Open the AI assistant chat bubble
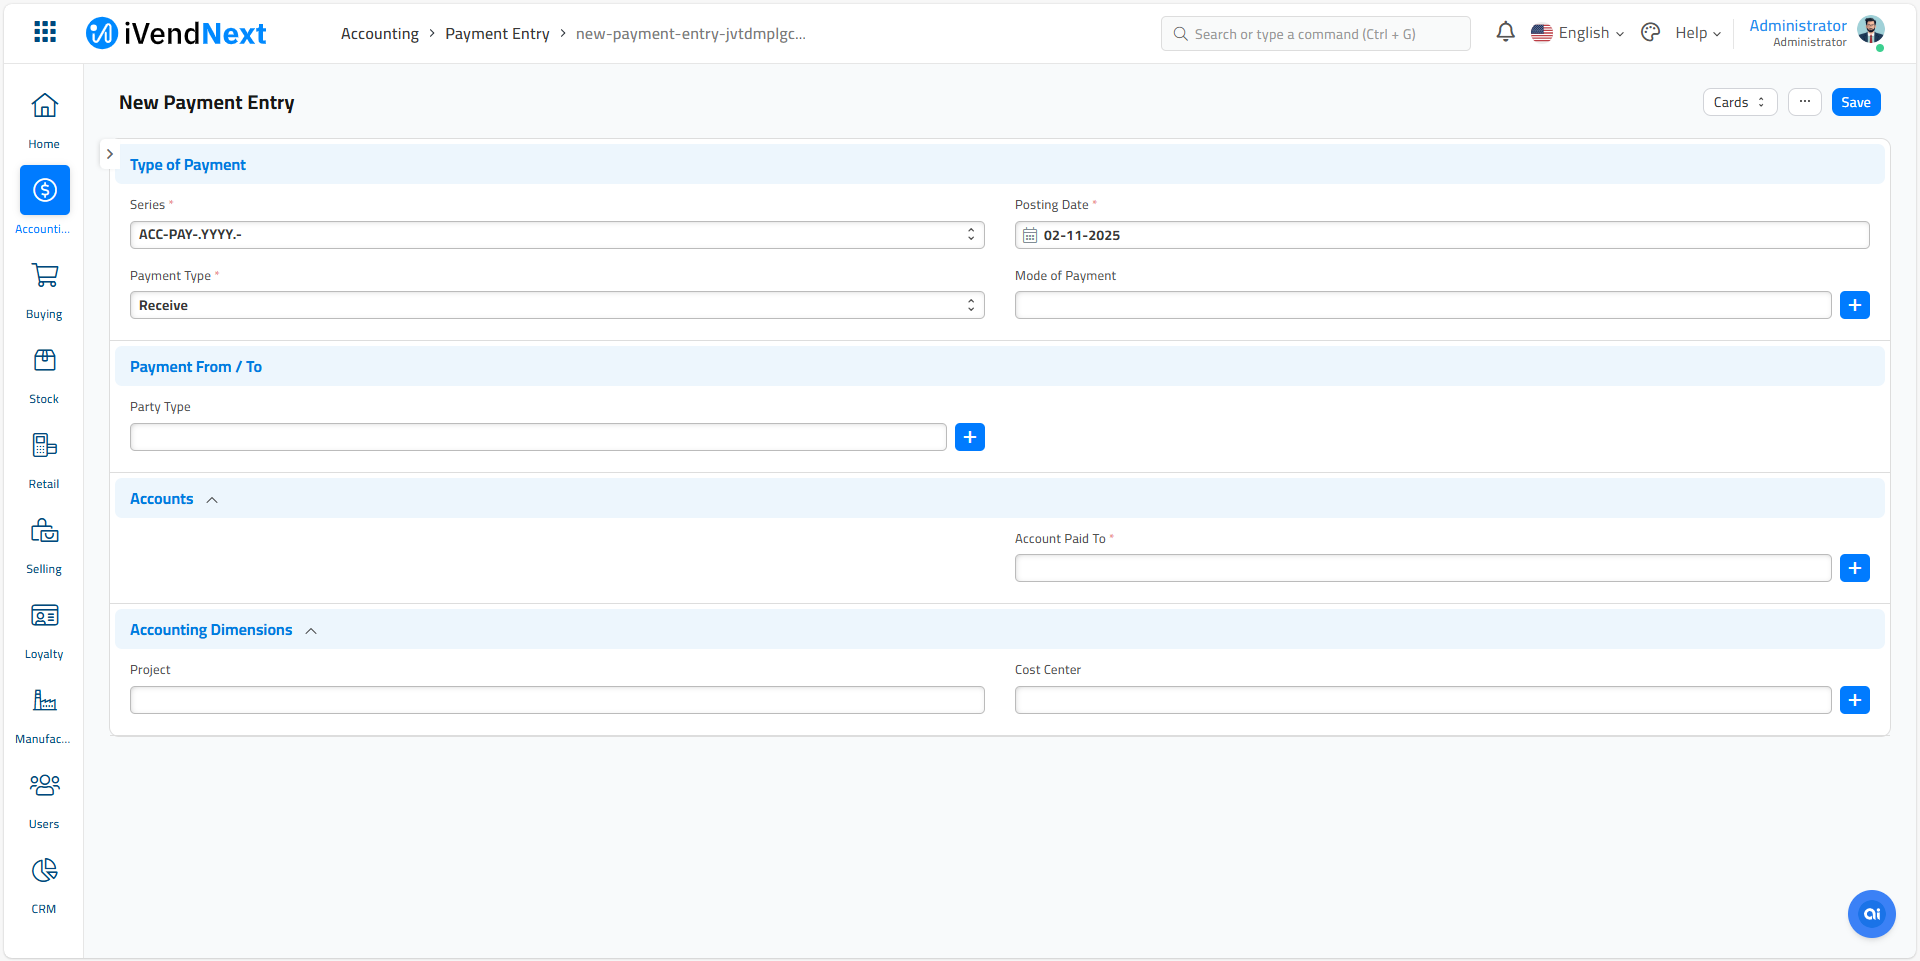The height and width of the screenshot is (961, 1920). [x=1871, y=914]
